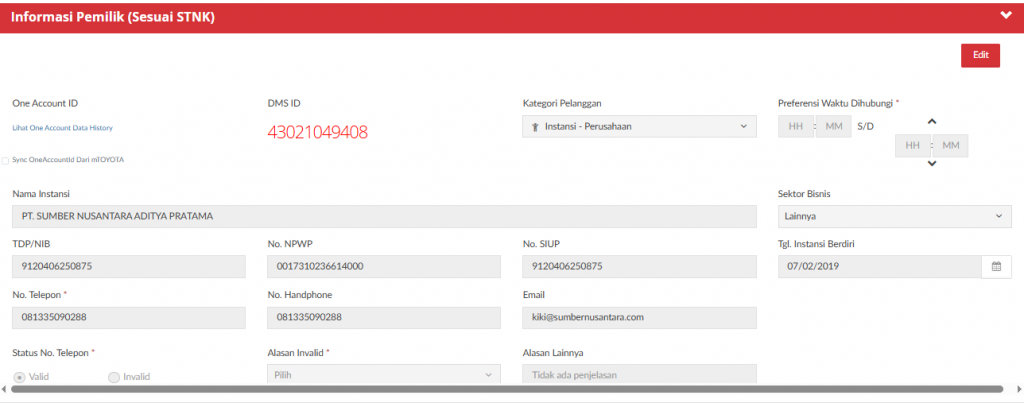Click the Email input field
Image resolution: width=1024 pixels, height=403 pixels.
pyautogui.click(x=639, y=317)
